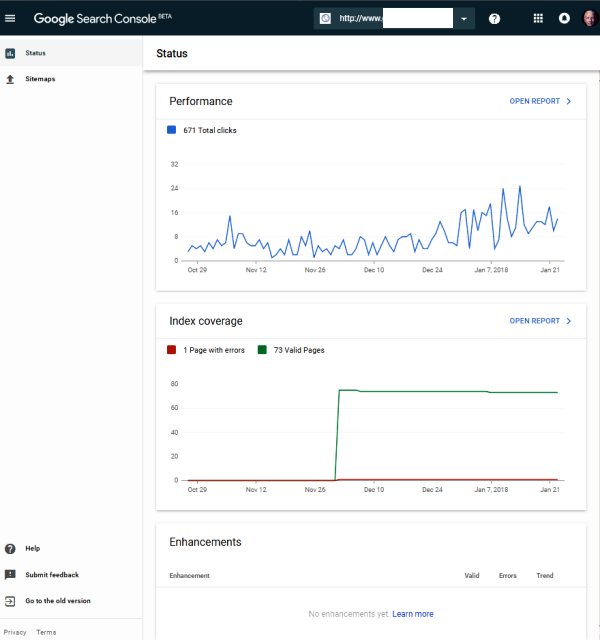Click the green Valid Pages swatch
600x640 pixels.
[262, 350]
